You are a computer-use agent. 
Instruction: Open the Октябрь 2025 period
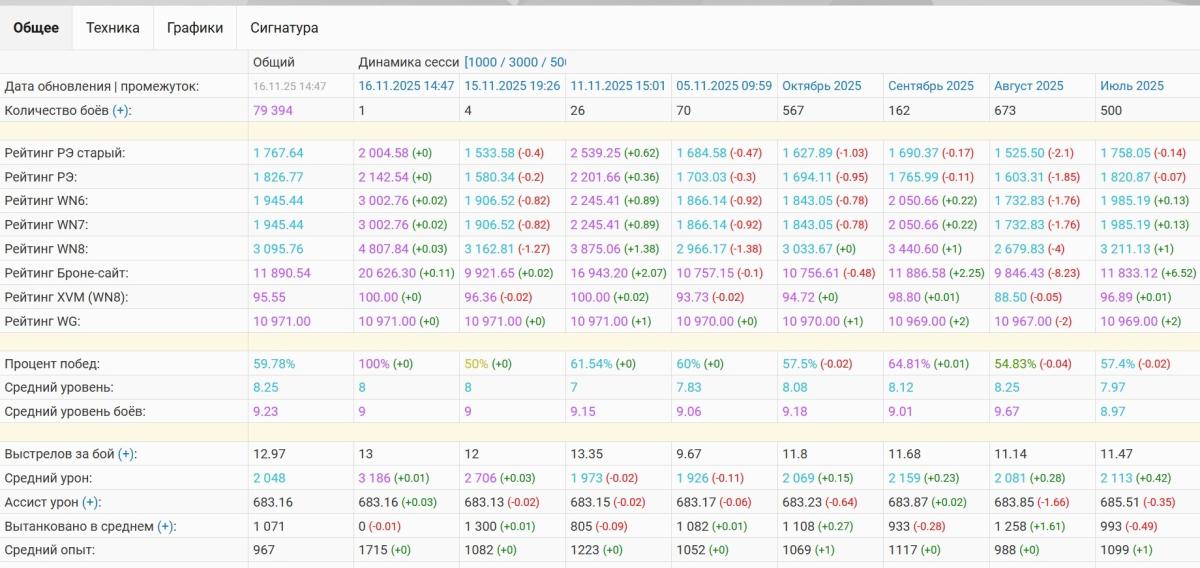tap(821, 86)
